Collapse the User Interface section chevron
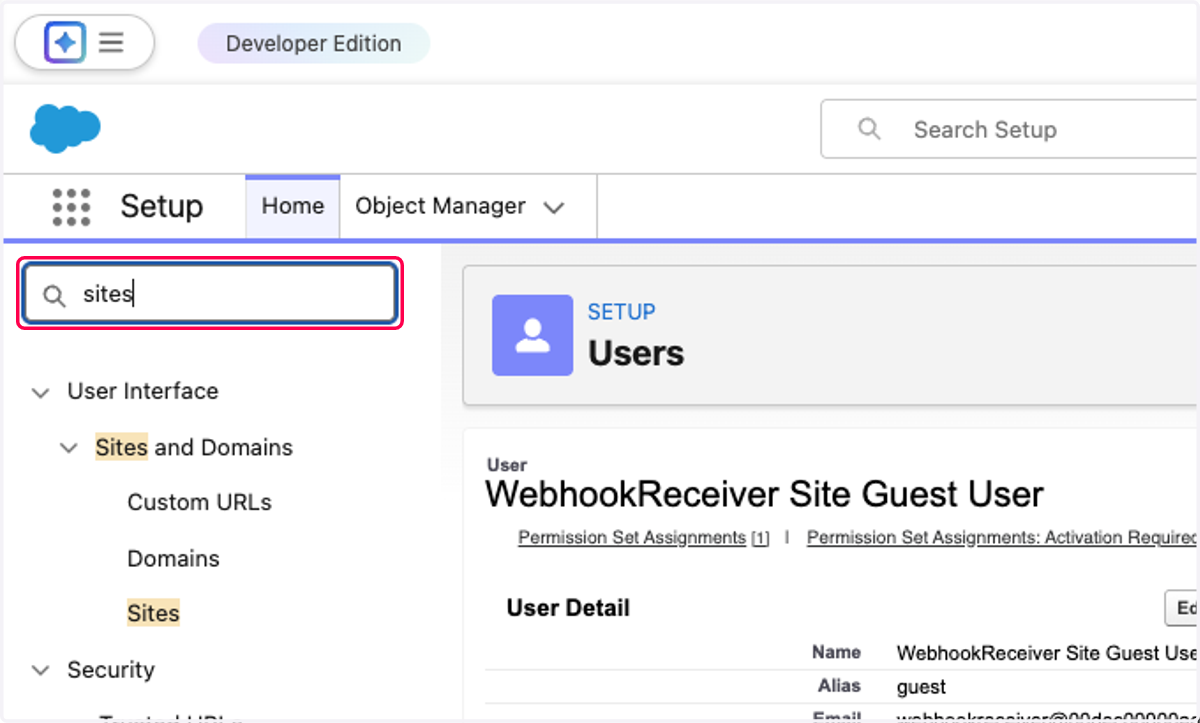 [x=40, y=392]
